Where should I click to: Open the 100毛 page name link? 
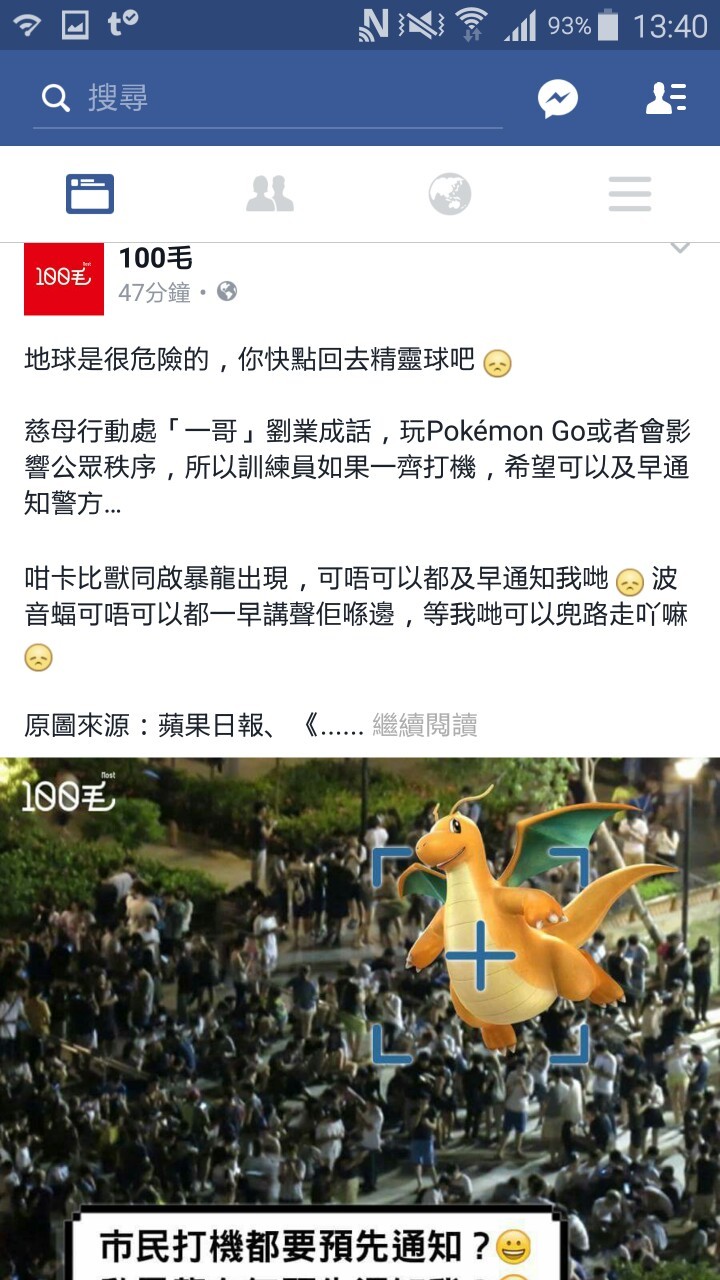pos(155,258)
